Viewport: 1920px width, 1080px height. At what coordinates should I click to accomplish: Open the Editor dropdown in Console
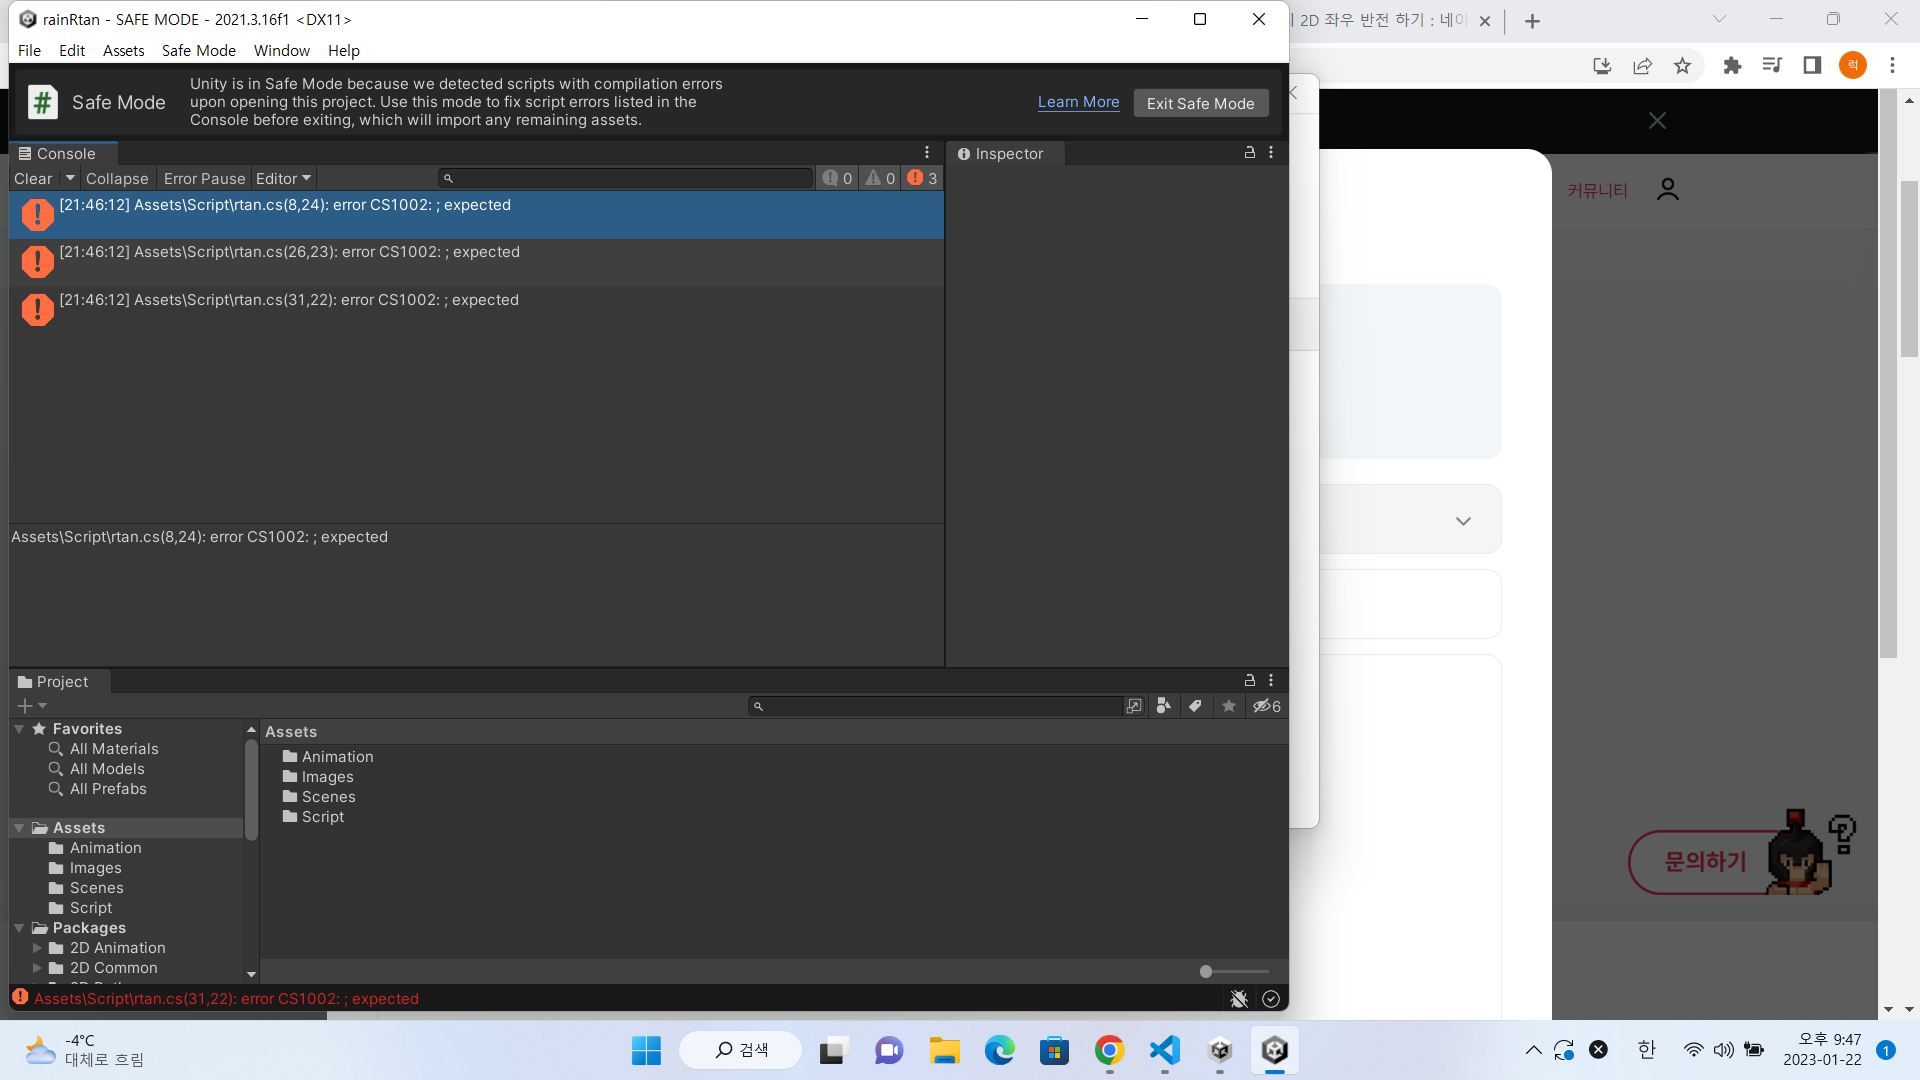pyautogui.click(x=283, y=178)
